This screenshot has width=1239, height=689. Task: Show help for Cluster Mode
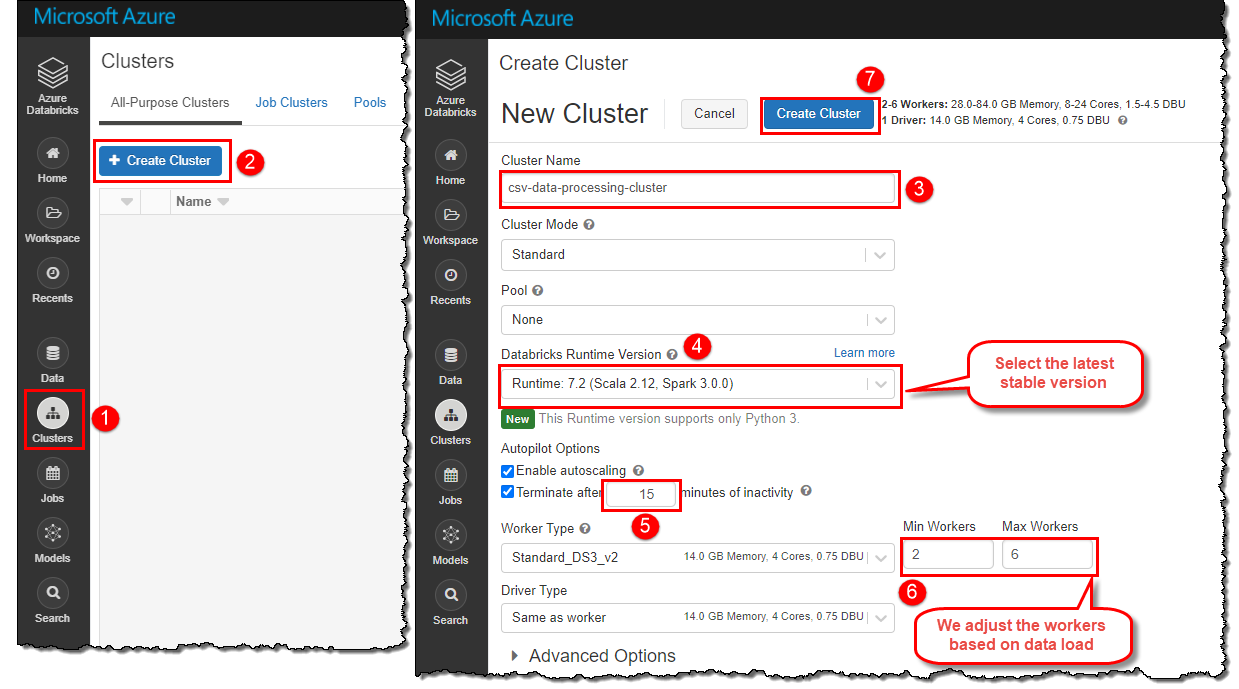(589, 225)
